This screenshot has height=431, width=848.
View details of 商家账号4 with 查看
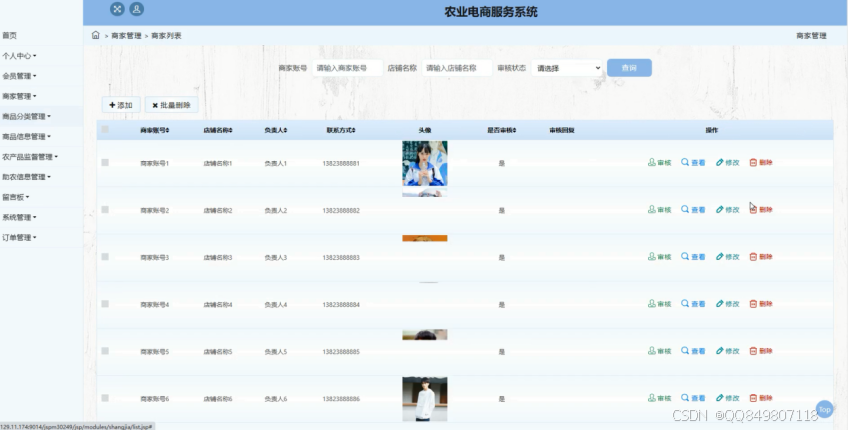point(693,304)
